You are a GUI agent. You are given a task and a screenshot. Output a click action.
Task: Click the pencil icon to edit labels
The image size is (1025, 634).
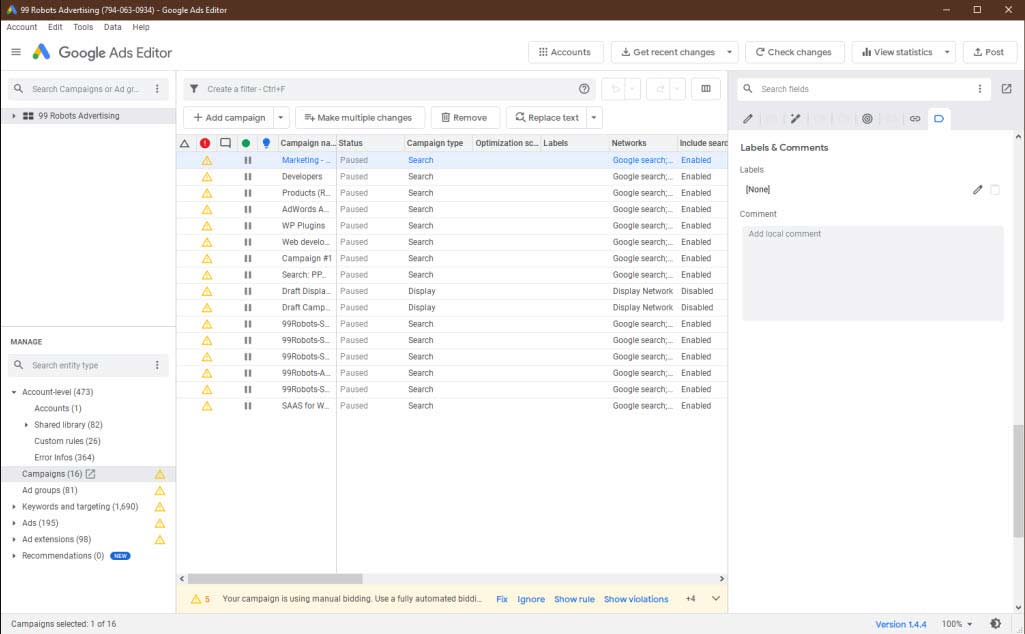(977, 190)
